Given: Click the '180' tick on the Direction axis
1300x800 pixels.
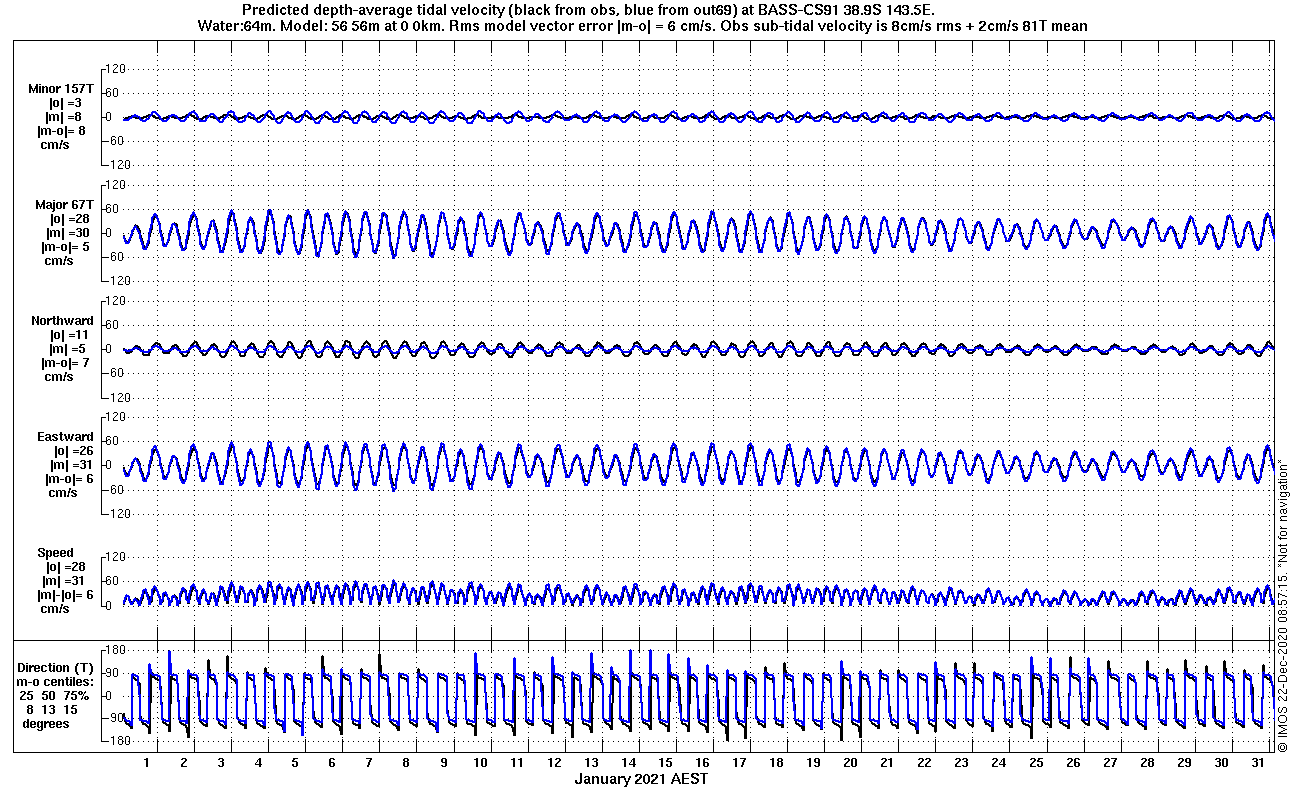Looking at the screenshot, I should [114, 650].
